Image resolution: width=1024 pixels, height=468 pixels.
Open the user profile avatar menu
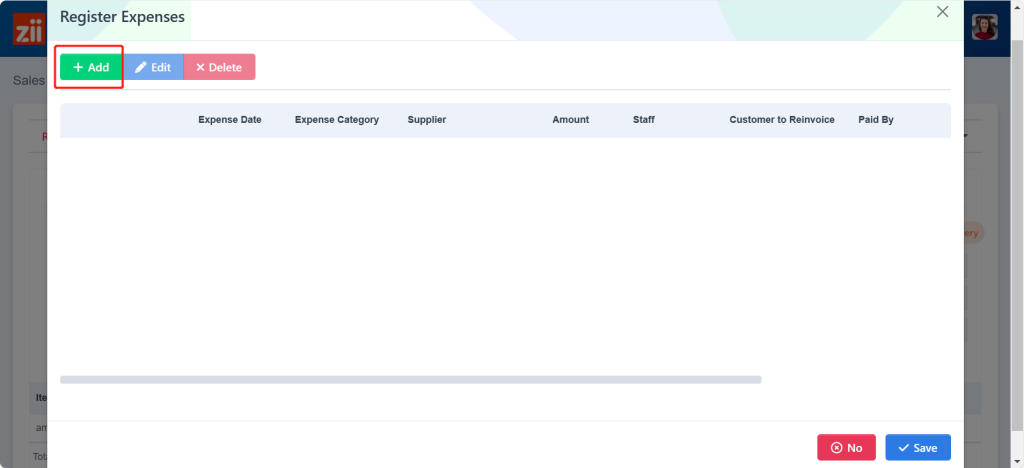[x=987, y=27]
